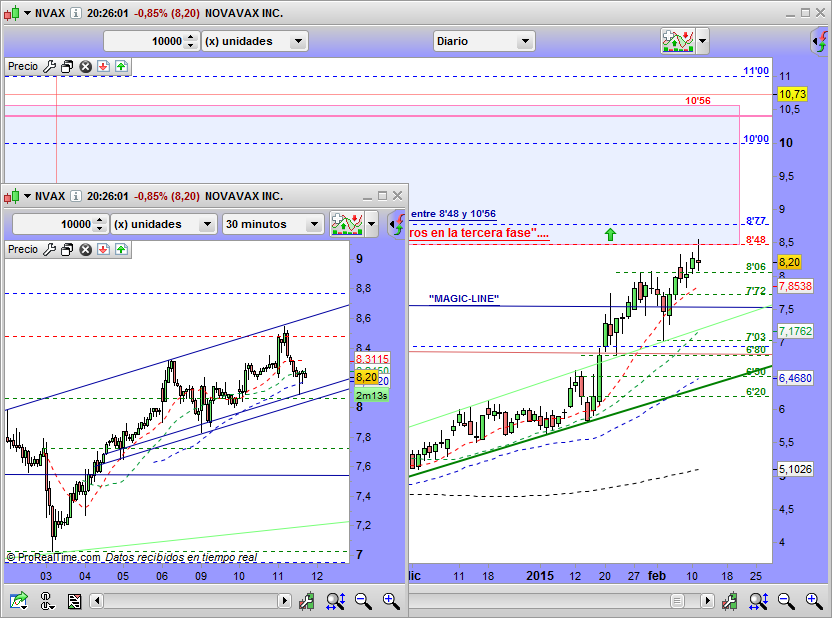
Task: Select the "entre 8'48 y 10'56" annotation
Action: 454,214
